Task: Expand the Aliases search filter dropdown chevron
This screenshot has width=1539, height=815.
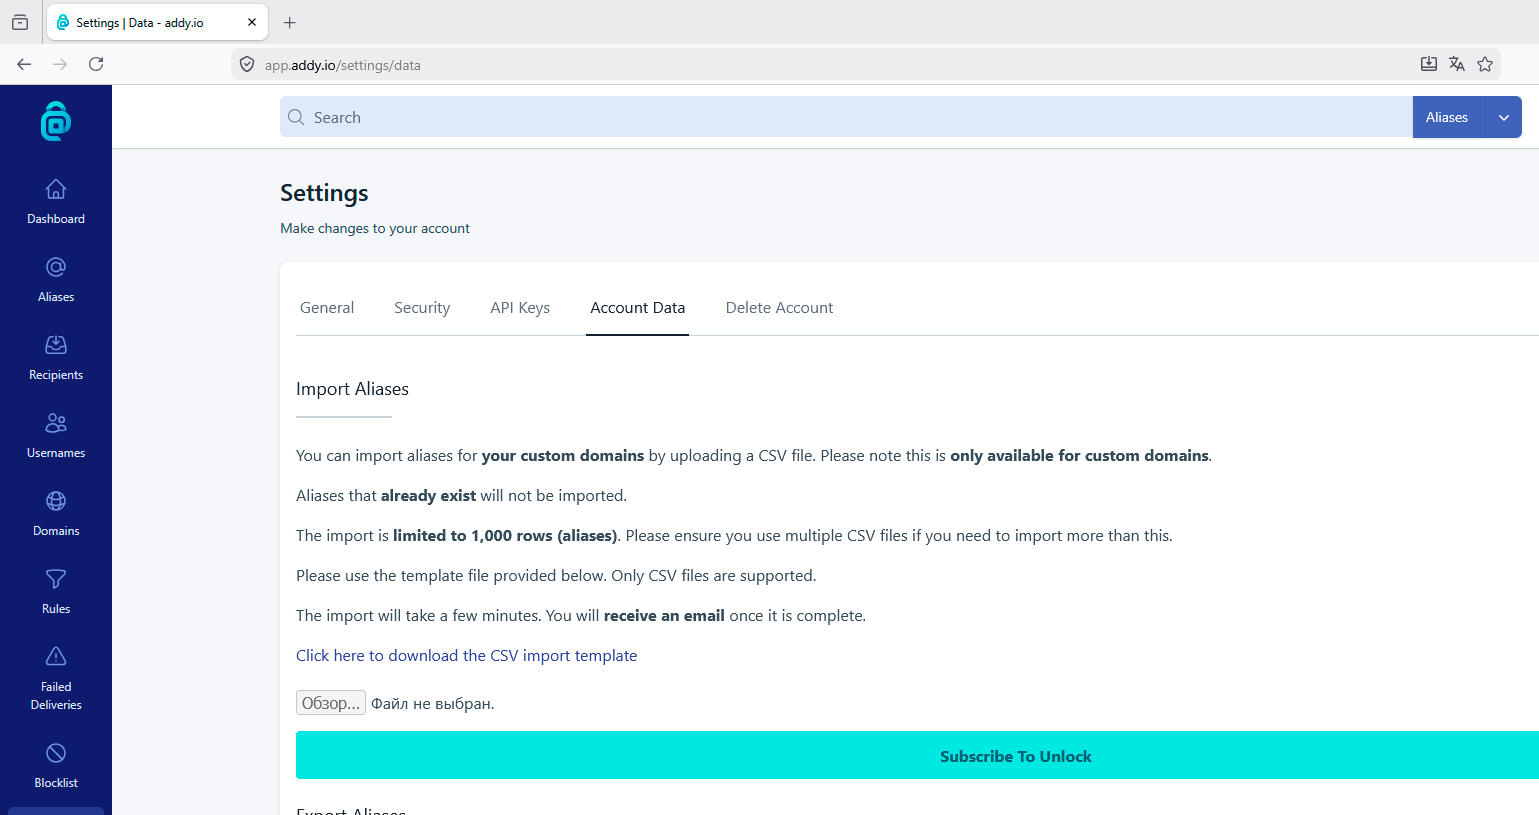Action: point(1504,117)
